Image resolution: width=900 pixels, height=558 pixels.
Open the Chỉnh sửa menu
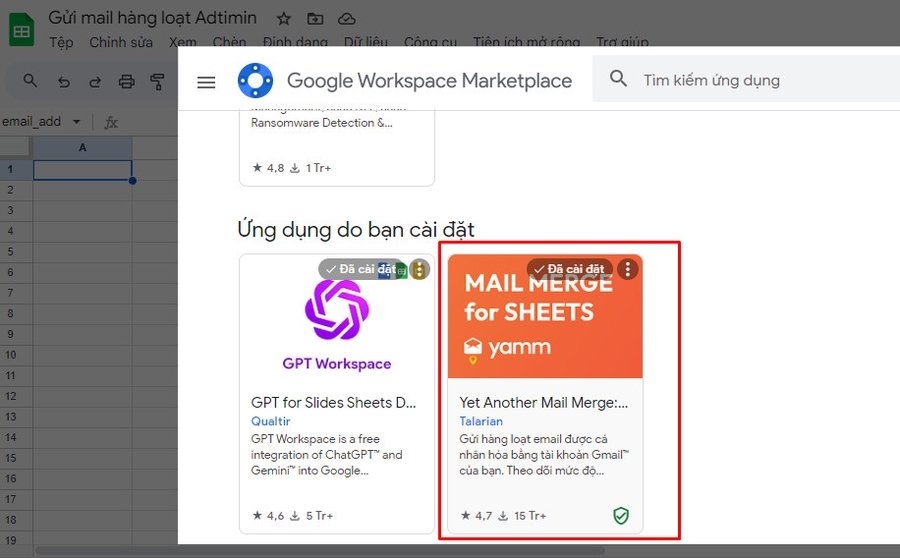pos(121,42)
